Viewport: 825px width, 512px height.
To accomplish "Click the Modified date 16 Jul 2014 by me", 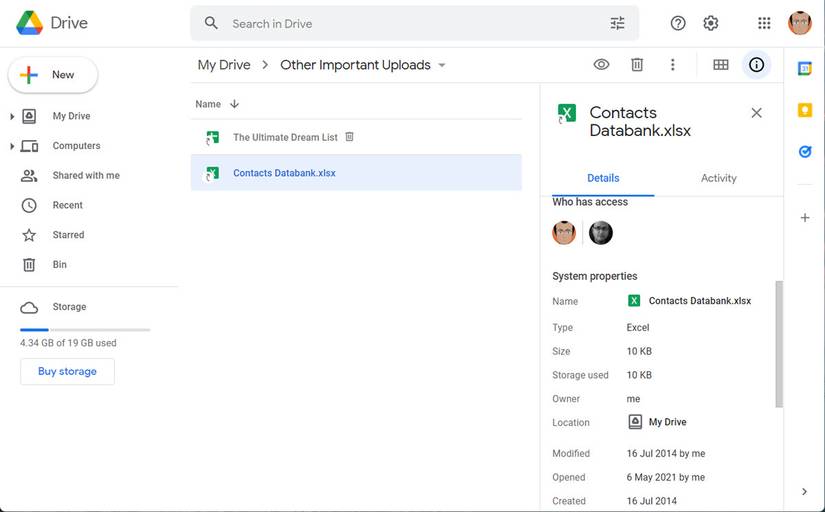I will click(666, 454).
